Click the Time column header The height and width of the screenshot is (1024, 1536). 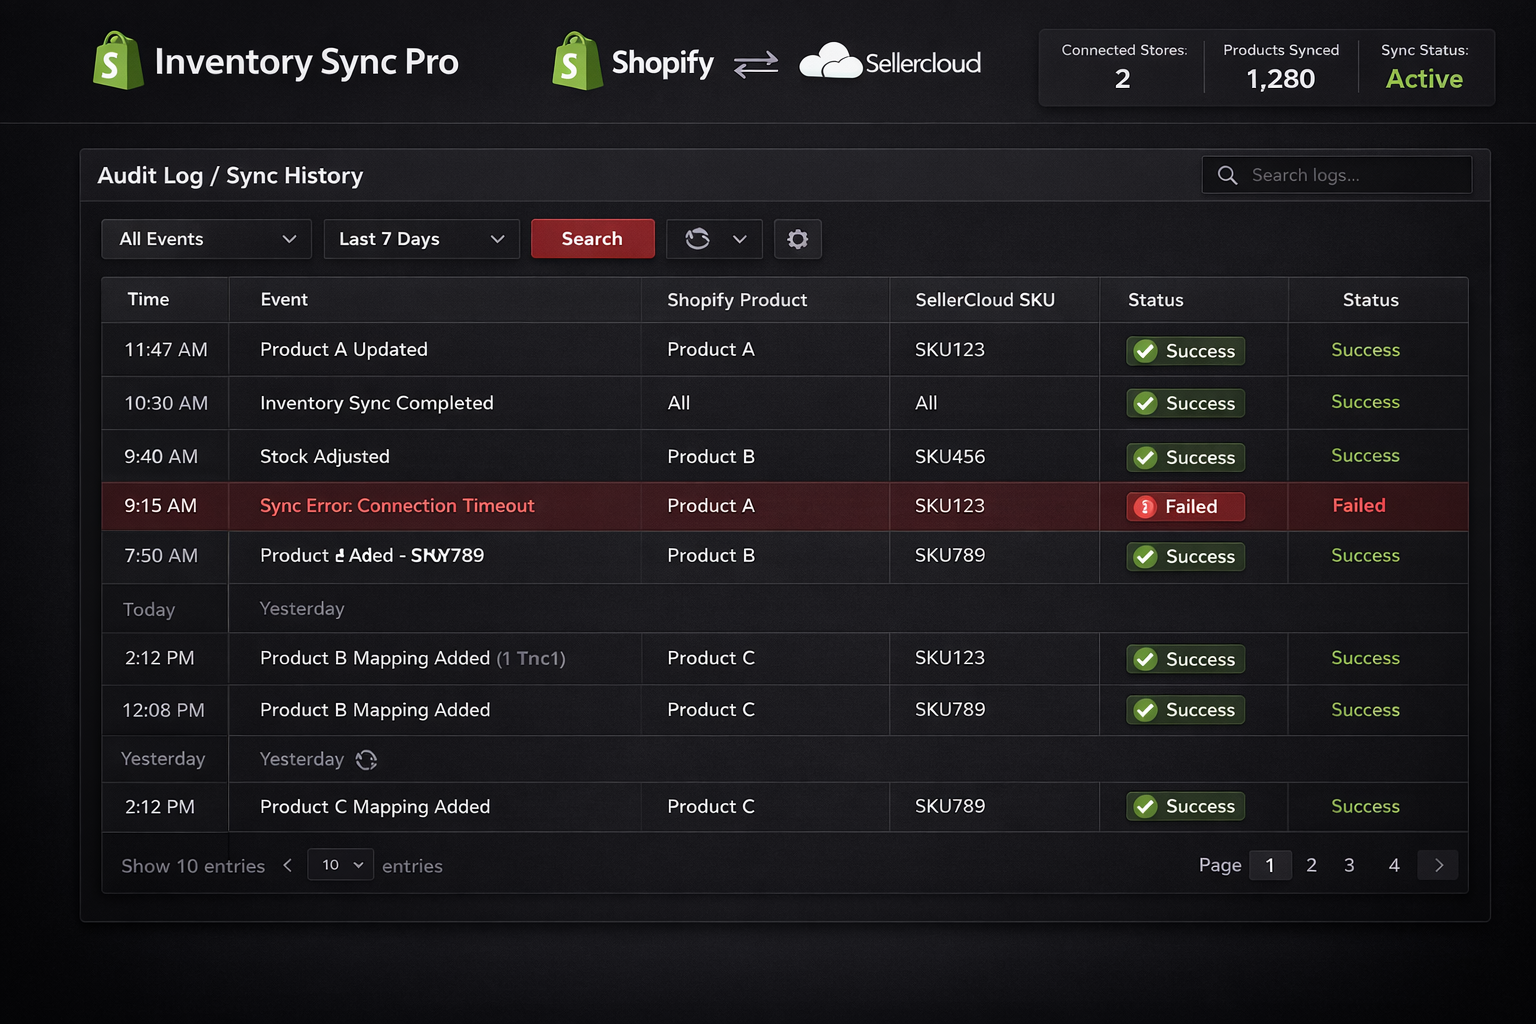(148, 299)
